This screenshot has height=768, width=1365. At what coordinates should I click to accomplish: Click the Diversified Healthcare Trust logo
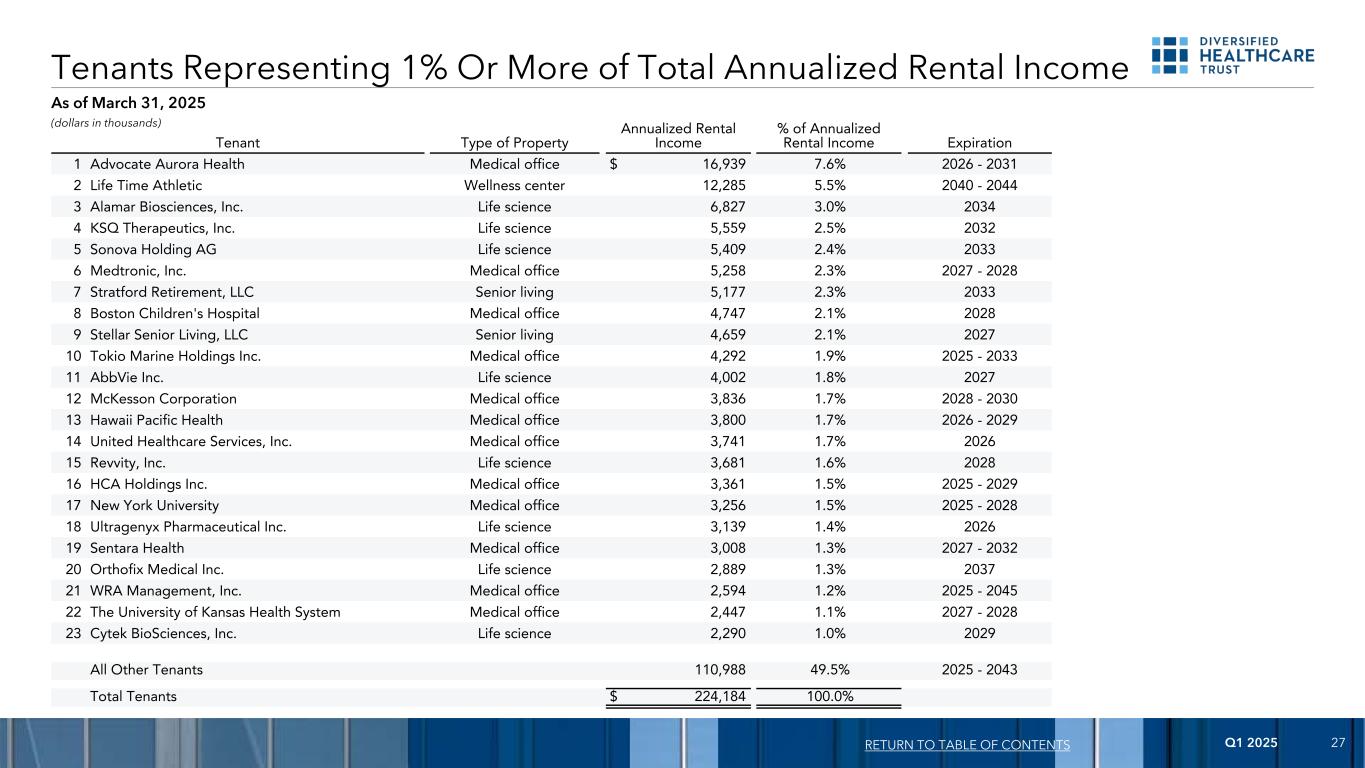coord(1233,56)
